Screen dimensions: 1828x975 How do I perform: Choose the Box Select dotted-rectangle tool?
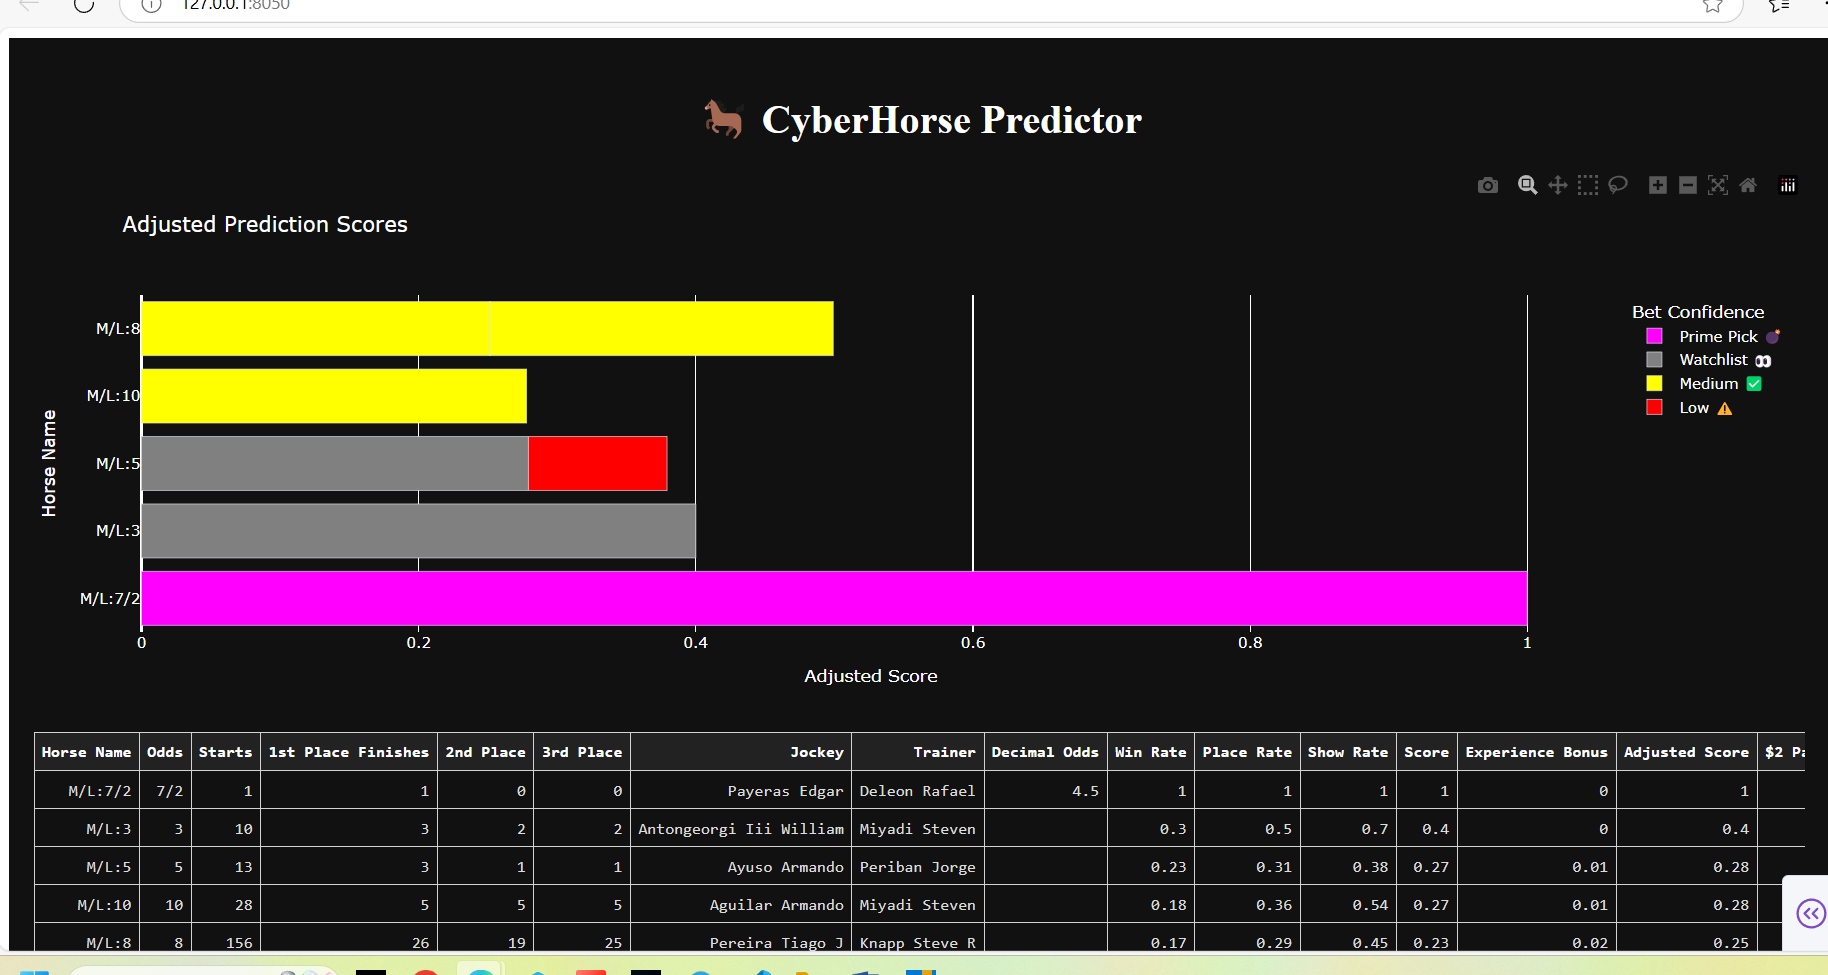(1588, 185)
